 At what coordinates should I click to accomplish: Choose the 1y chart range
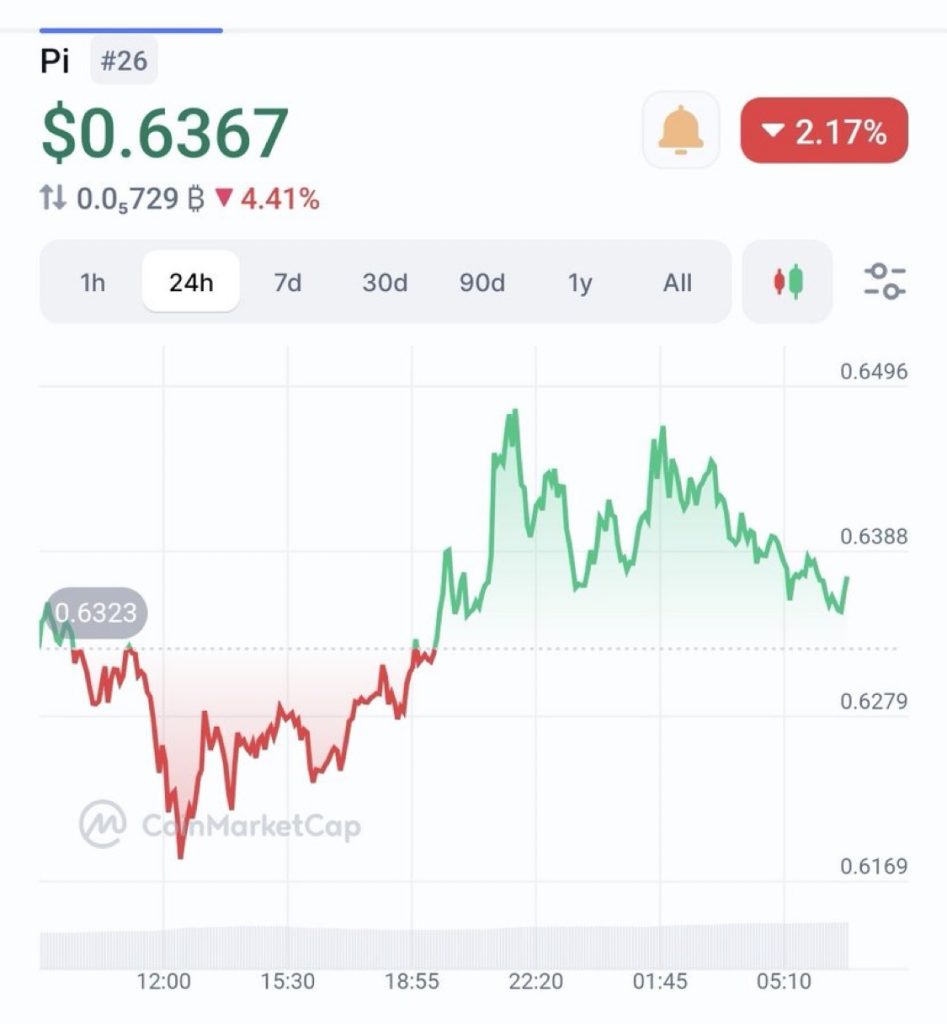click(580, 283)
